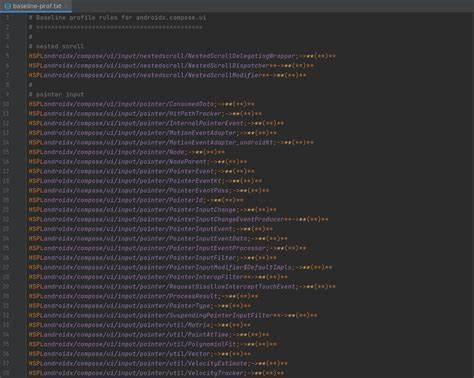Click the SuspendingPointerInputFilter rule line
474x378 pixels.
(173, 315)
